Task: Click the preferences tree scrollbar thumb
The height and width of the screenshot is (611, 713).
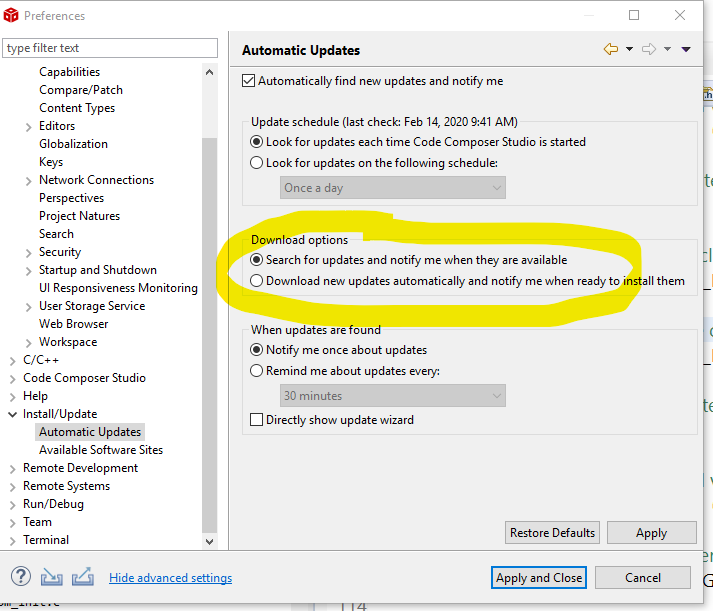Action: tap(209, 335)
